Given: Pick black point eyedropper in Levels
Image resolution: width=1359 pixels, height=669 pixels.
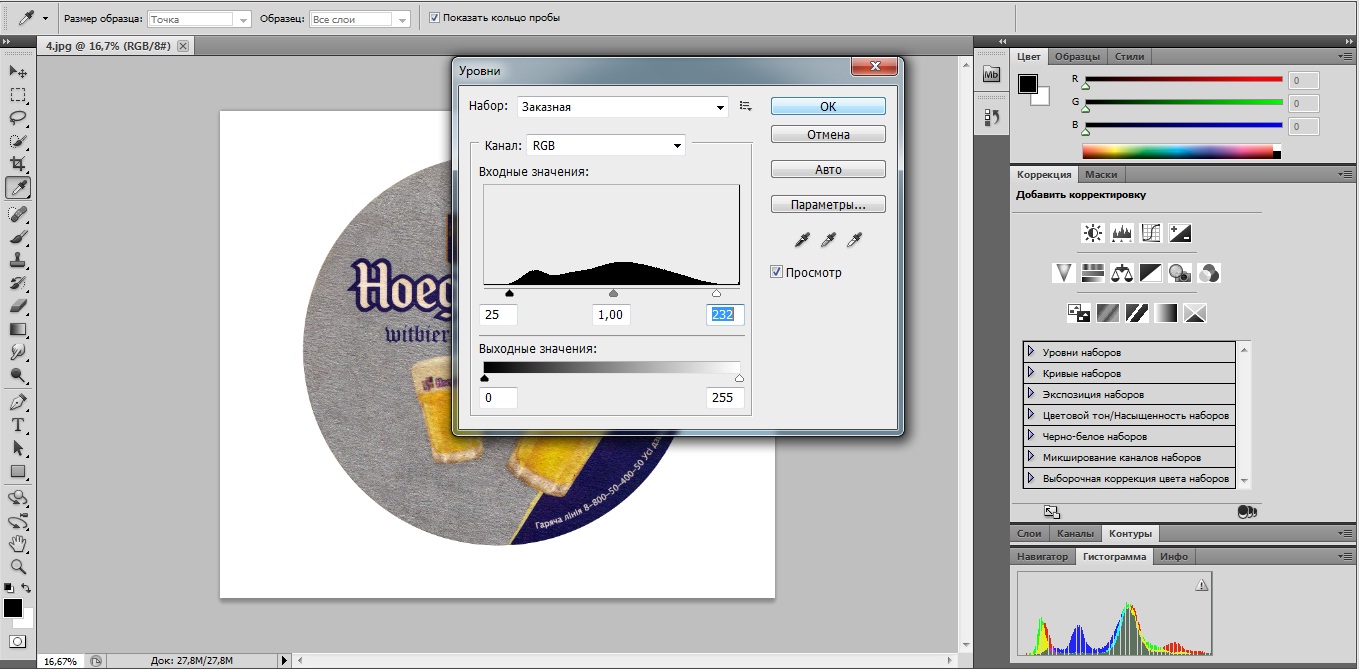Looking at the screenshot, I should coord(802,239).
